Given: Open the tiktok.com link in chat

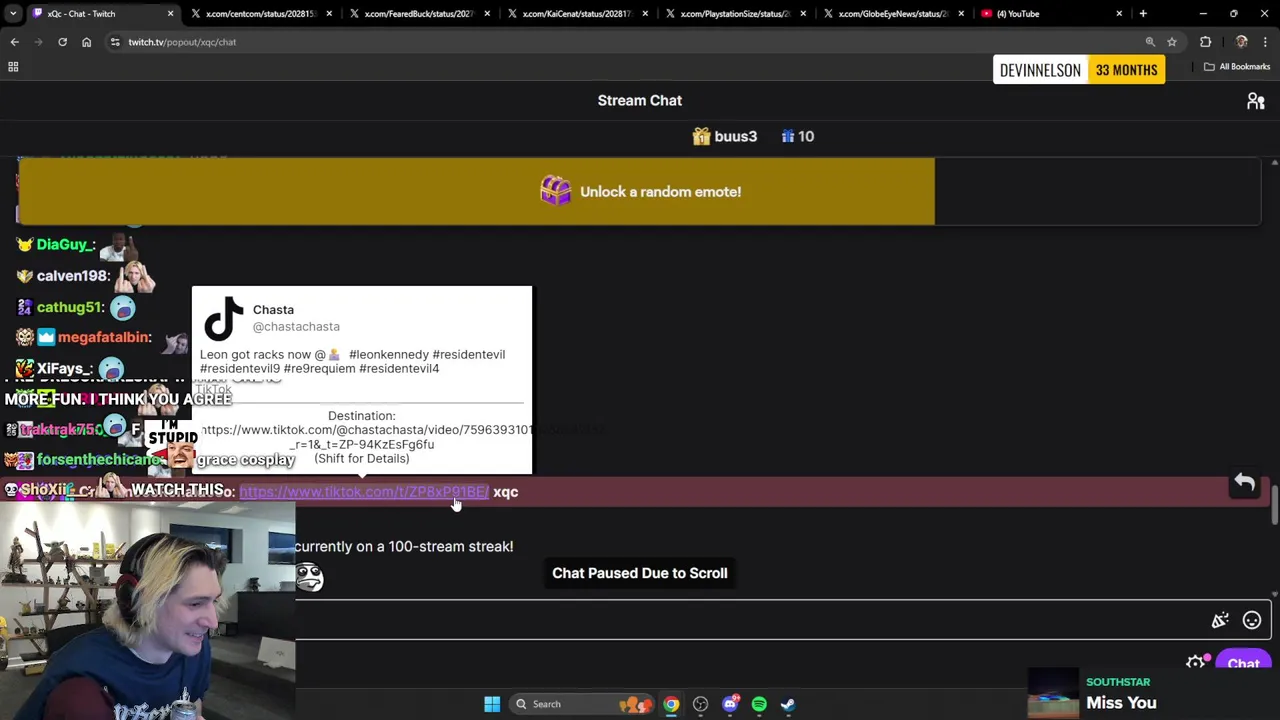Looking at the screenshot, I should (x=364, y=492).
